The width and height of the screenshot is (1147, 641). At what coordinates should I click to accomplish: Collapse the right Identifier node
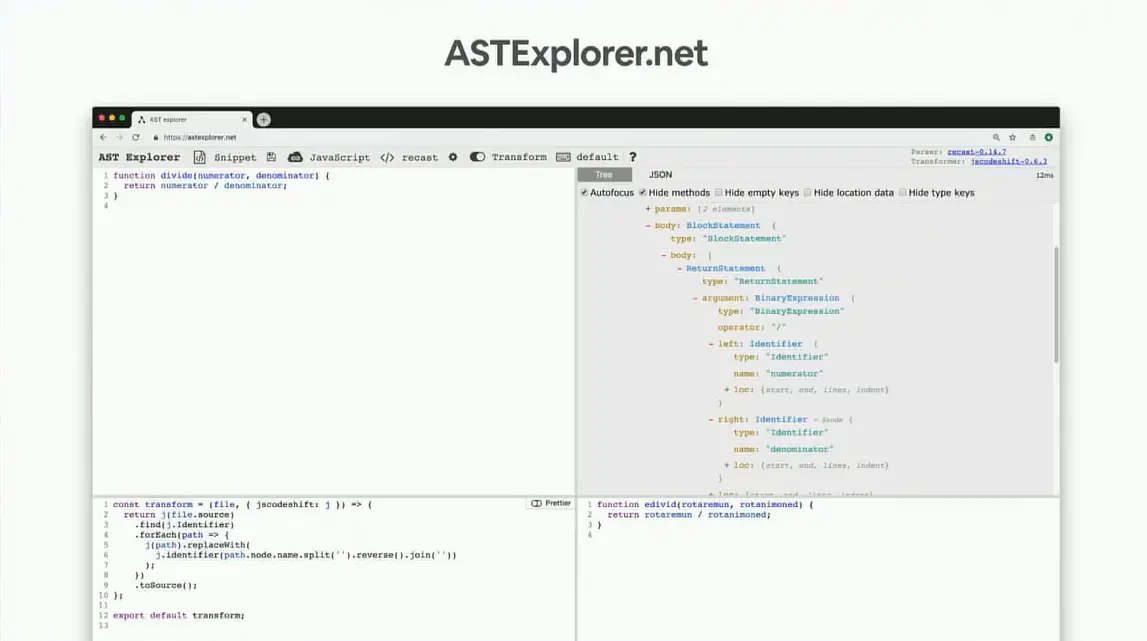pos(711,420)
